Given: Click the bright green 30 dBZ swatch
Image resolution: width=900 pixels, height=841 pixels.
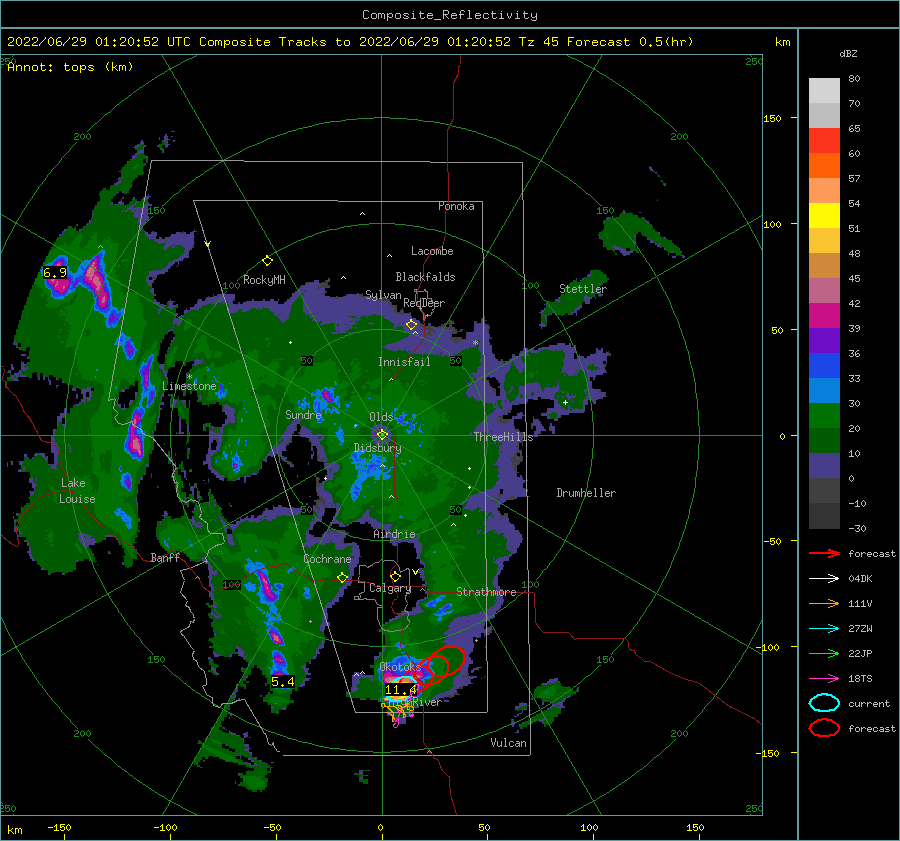Looking at the screenshot, I should pyautogui.click(x=824, y=416).
